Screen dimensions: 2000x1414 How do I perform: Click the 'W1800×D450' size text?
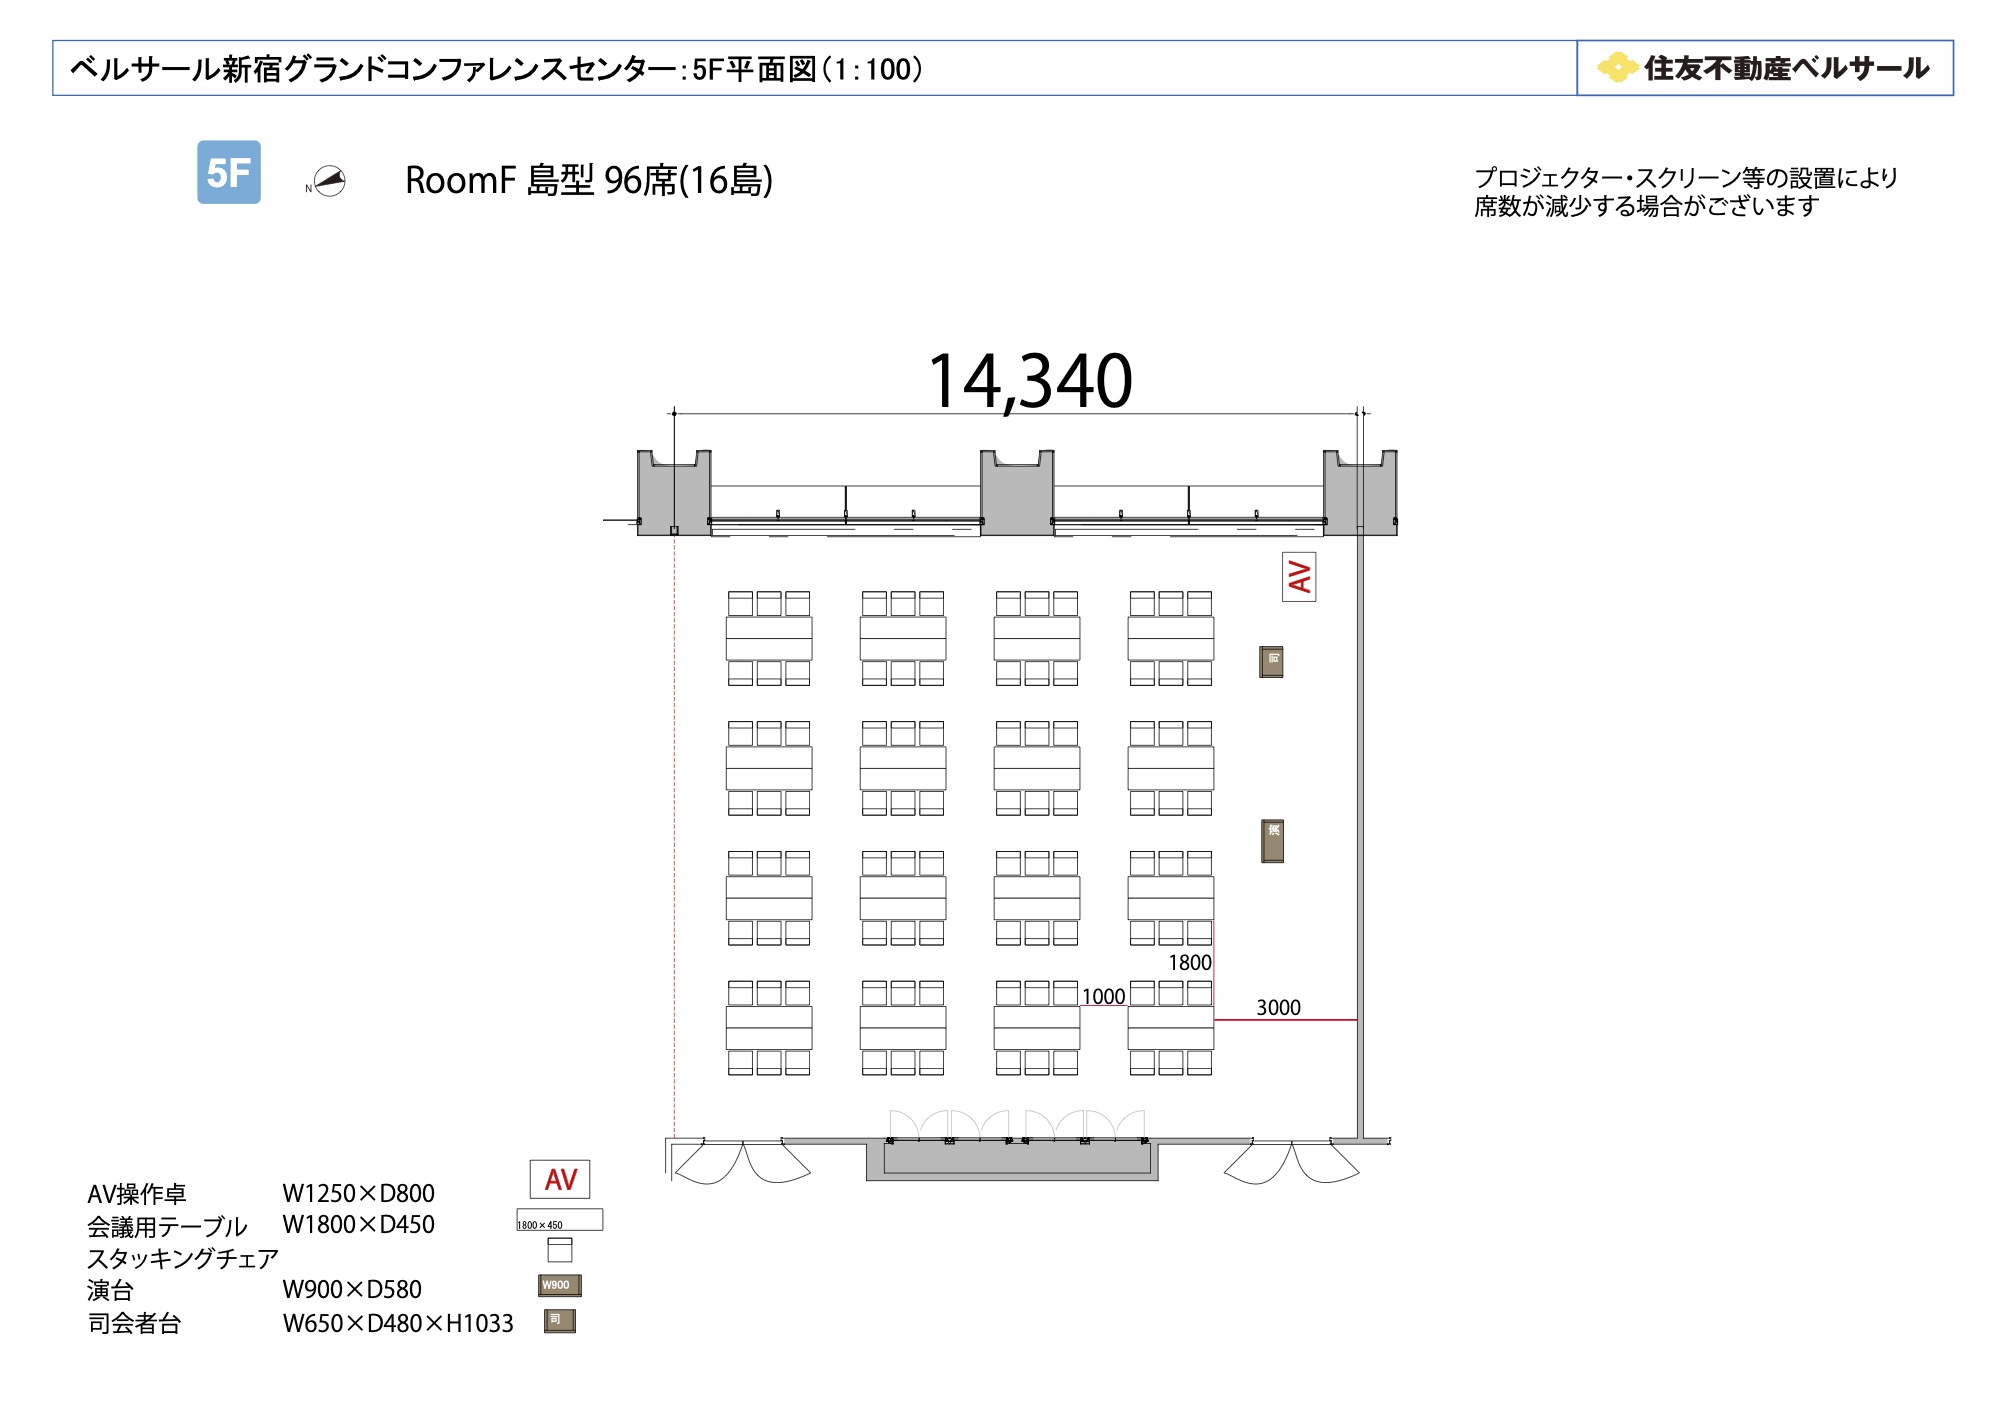(x=358, y=1224)
